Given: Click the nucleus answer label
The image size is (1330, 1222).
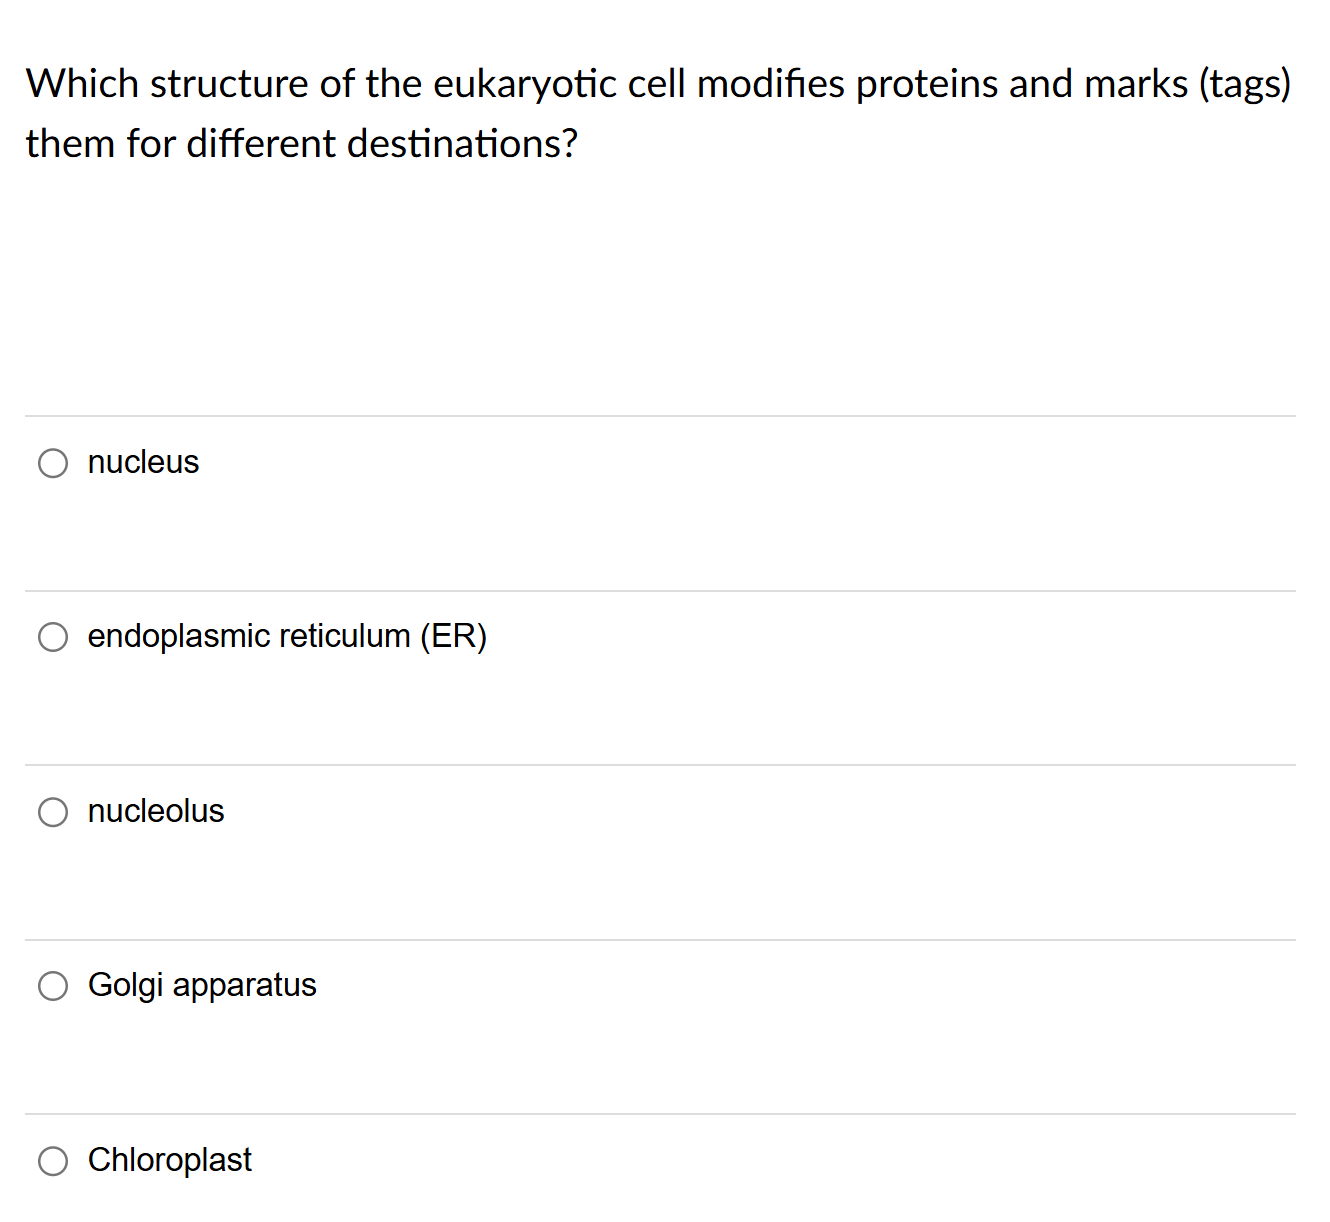Looking at the screenshot, I should [143, 462].
